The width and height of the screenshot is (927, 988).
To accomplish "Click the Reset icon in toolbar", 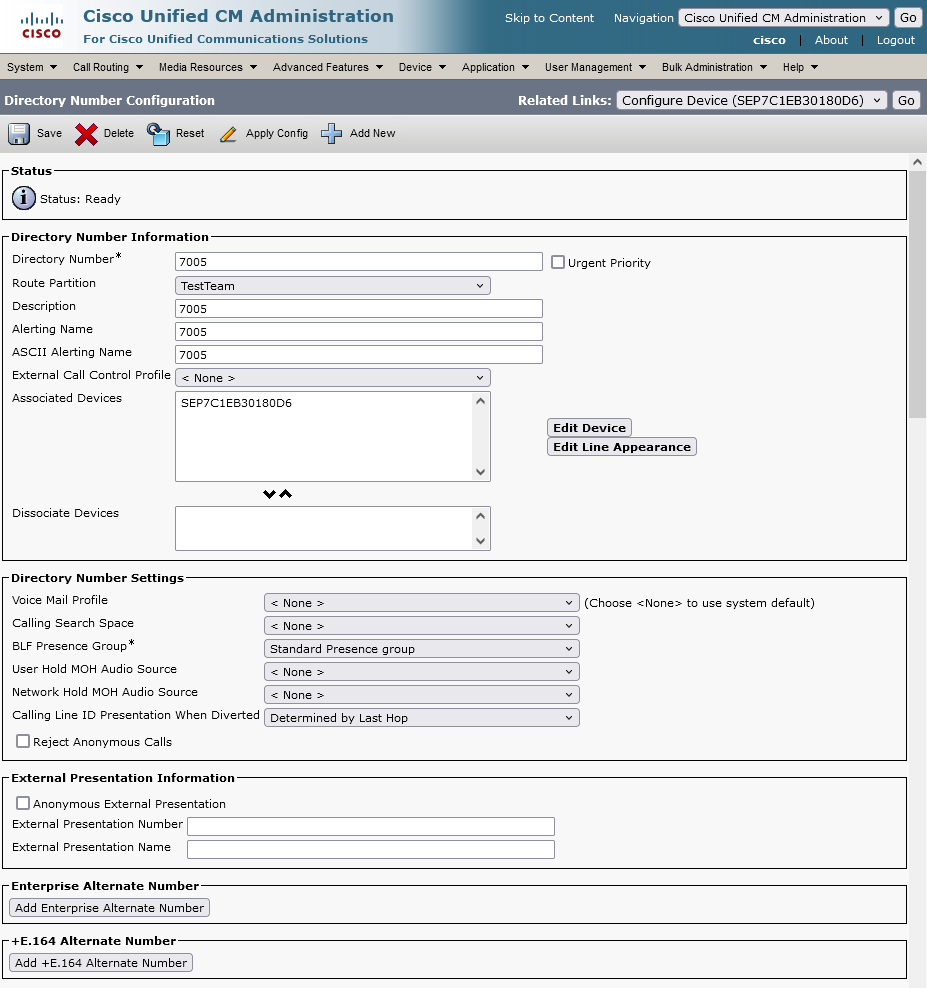I will pos(158,133).
